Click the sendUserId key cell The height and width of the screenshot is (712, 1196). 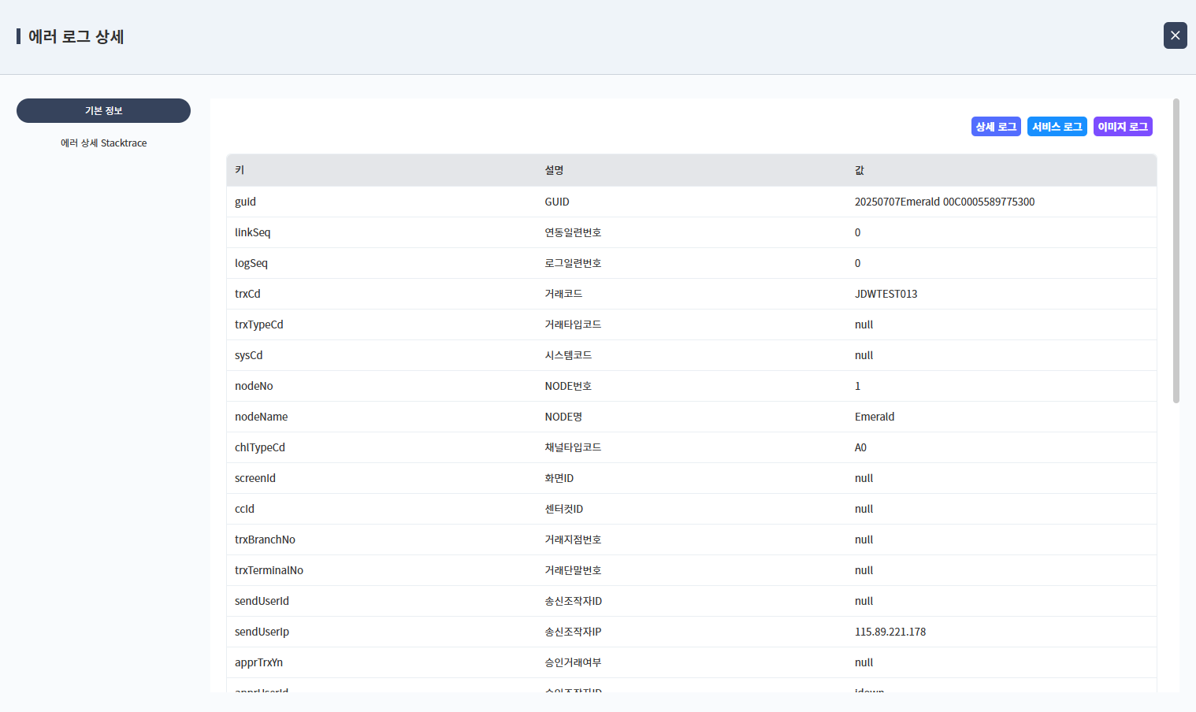tap(262, 601)
